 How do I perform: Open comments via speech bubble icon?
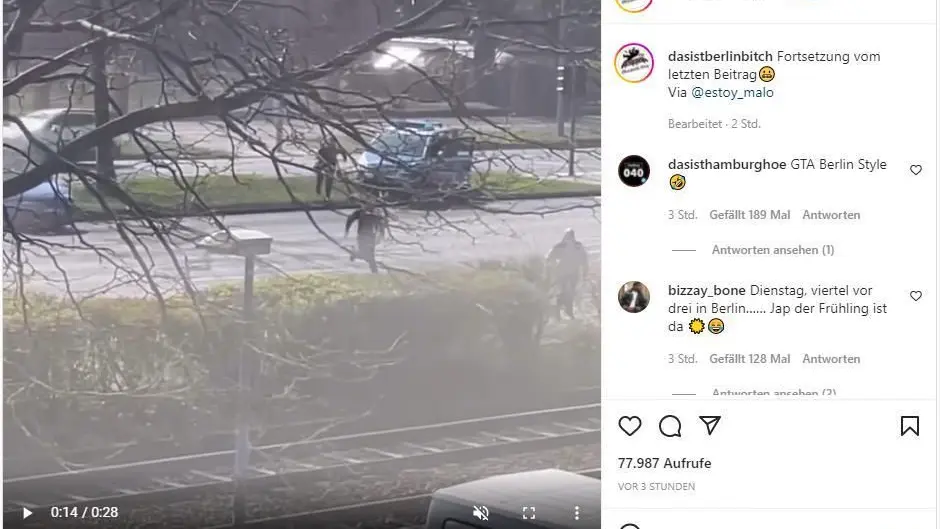[x=670, y=426]
